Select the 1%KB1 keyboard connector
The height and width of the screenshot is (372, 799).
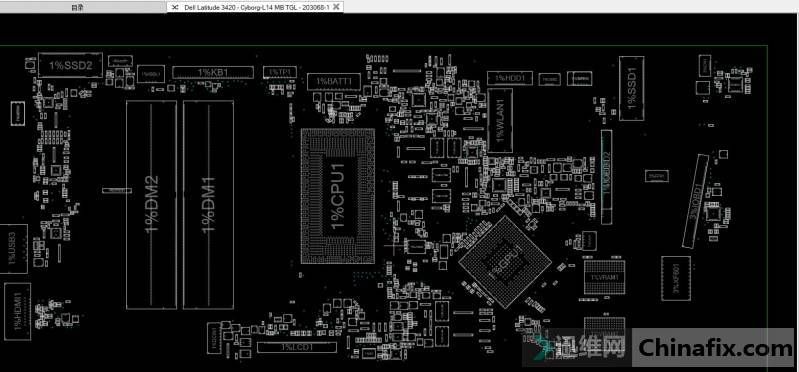tap(213, 72)
